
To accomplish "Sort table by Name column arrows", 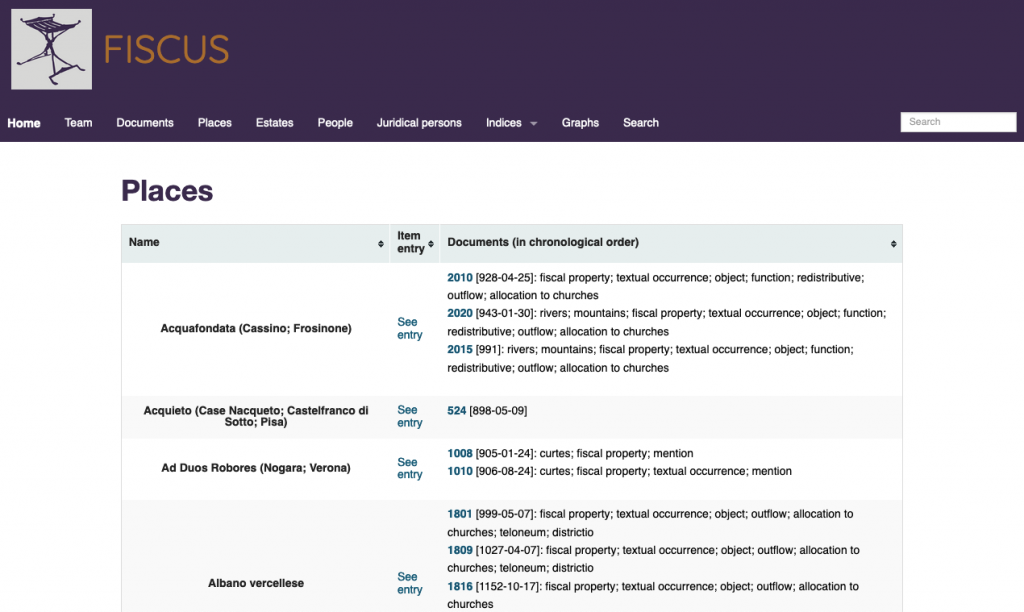I will click(x=381, y=244).
